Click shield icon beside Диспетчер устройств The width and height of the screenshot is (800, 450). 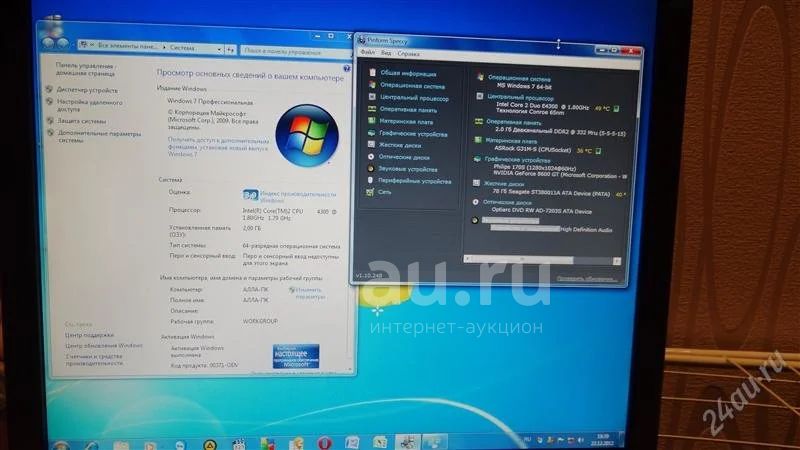point(49,89)
